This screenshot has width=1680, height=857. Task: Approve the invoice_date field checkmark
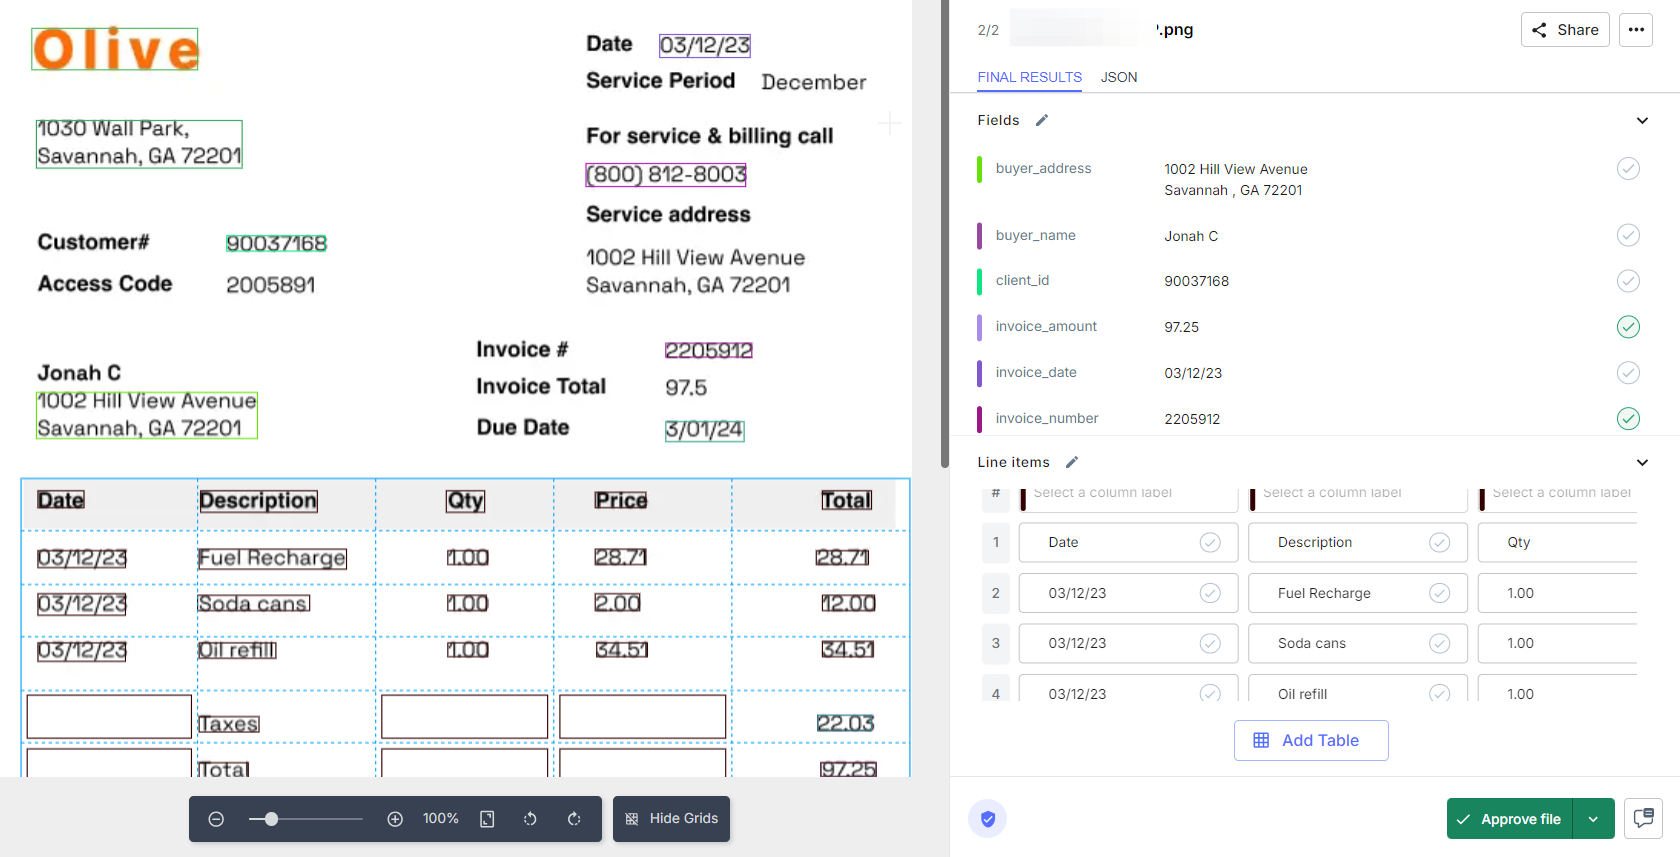click(1628, 372)
